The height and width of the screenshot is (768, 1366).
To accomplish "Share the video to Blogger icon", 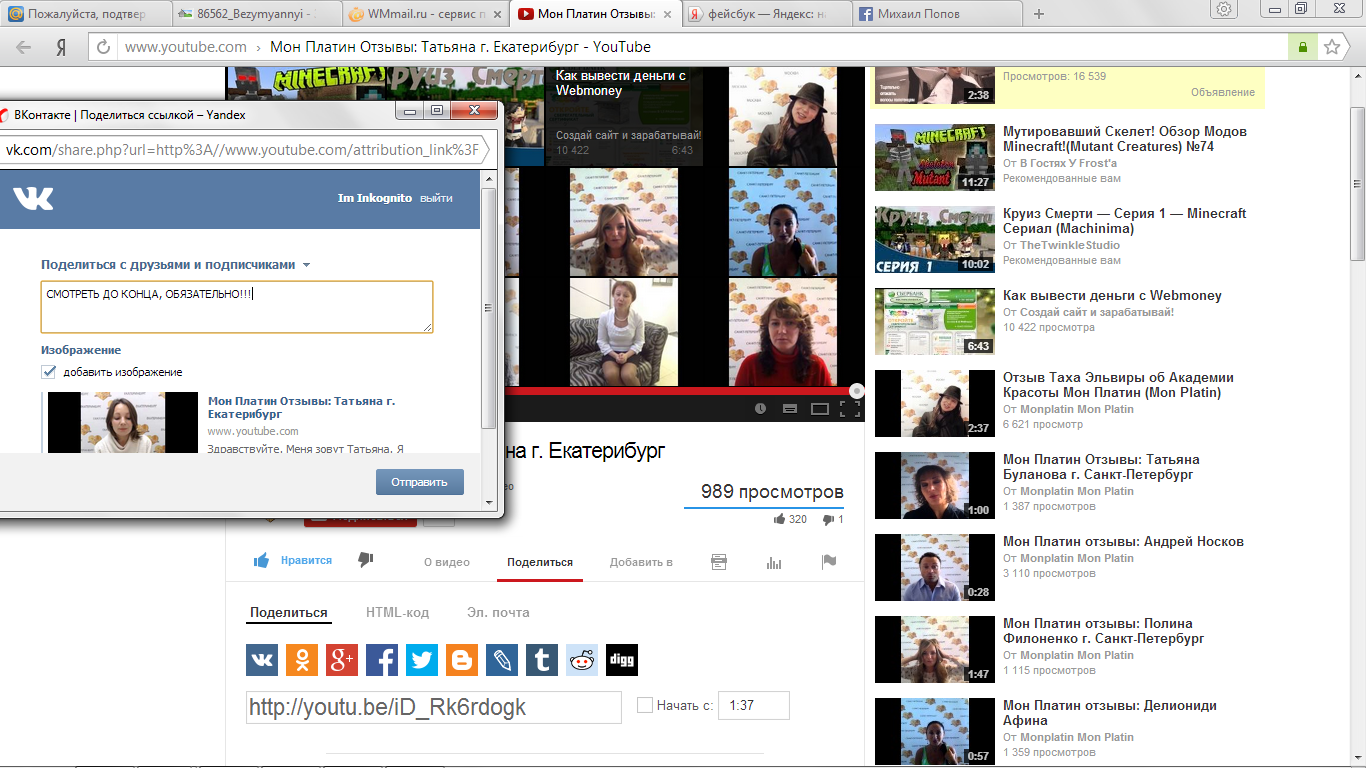I will click(x=462, y=660).
